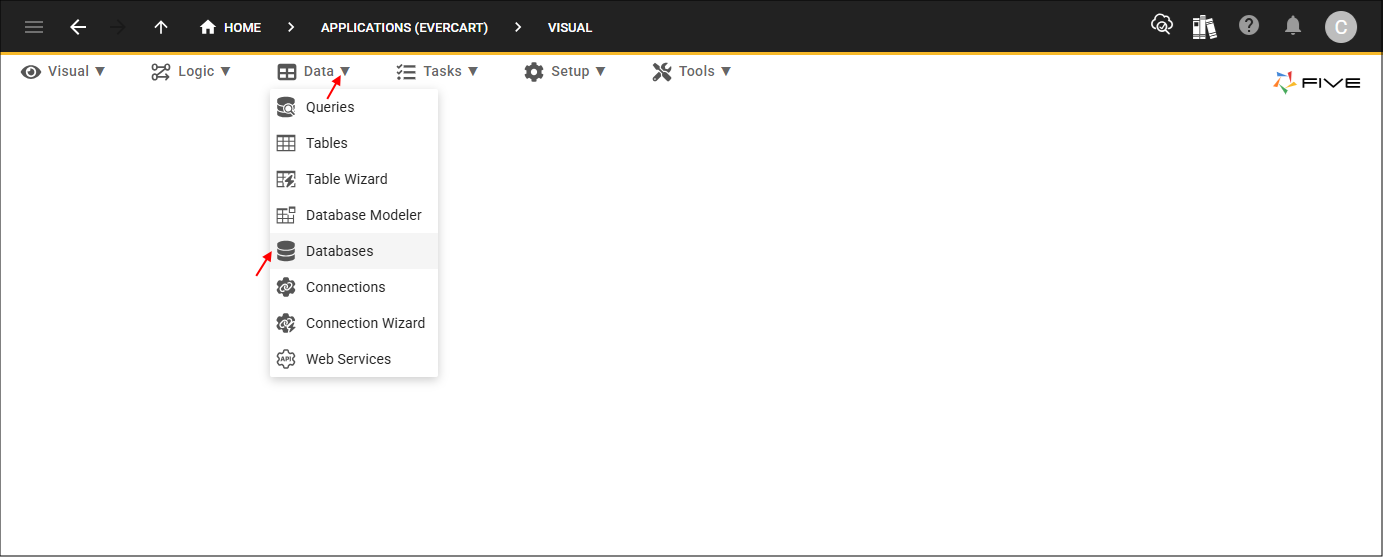The width and height of the screenshot is (1383, 557).
Task: Click the Web Services API icon
Action: point(286,359)
